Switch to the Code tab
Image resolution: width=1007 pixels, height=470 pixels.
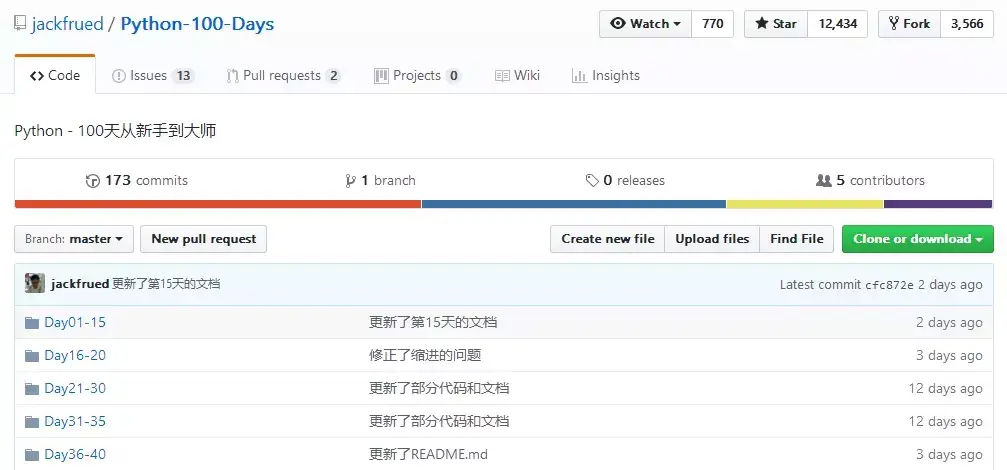click(x=55, y=76)
